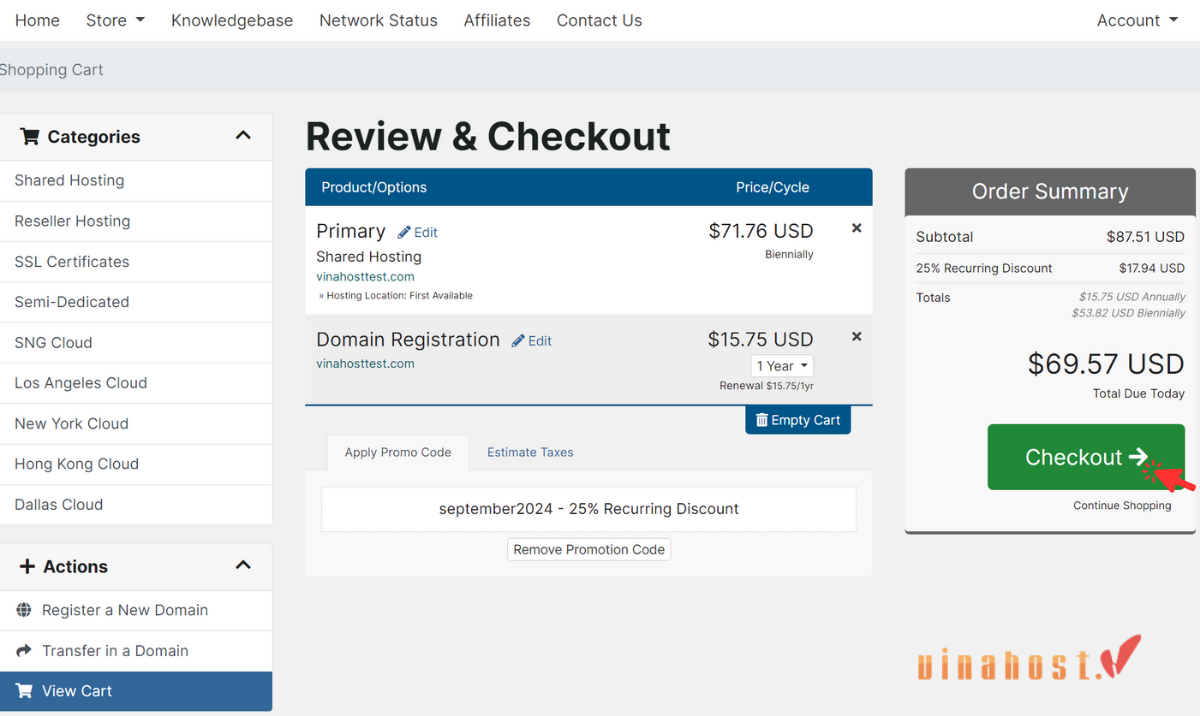
Task: Select Shared Hosting category
Action: pos(136,181)
